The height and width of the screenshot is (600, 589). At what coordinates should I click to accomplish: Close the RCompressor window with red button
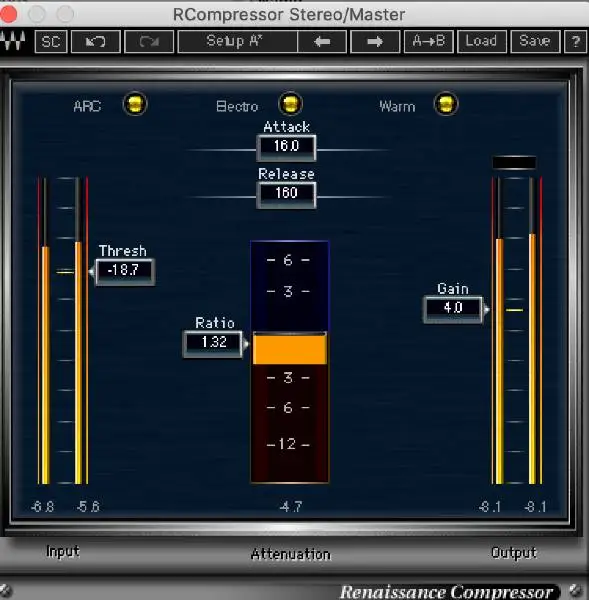pos(8,15)
